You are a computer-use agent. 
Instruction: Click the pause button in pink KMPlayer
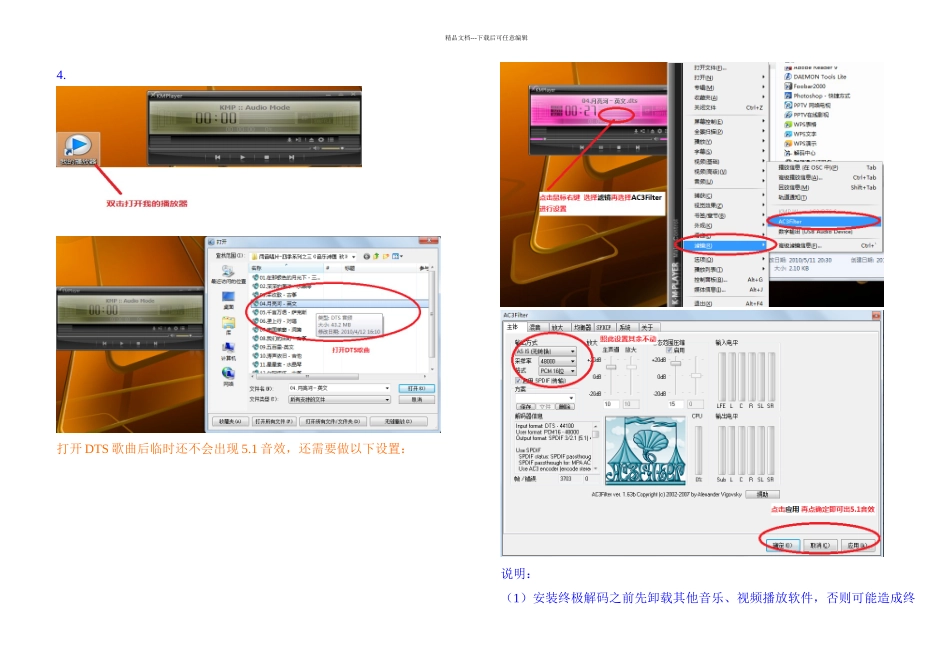(x=601, y=147)
